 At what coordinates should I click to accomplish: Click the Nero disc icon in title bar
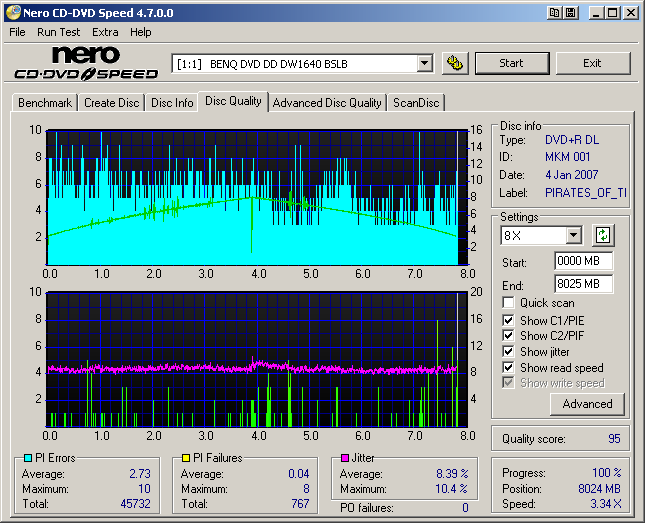coord(13,13)
